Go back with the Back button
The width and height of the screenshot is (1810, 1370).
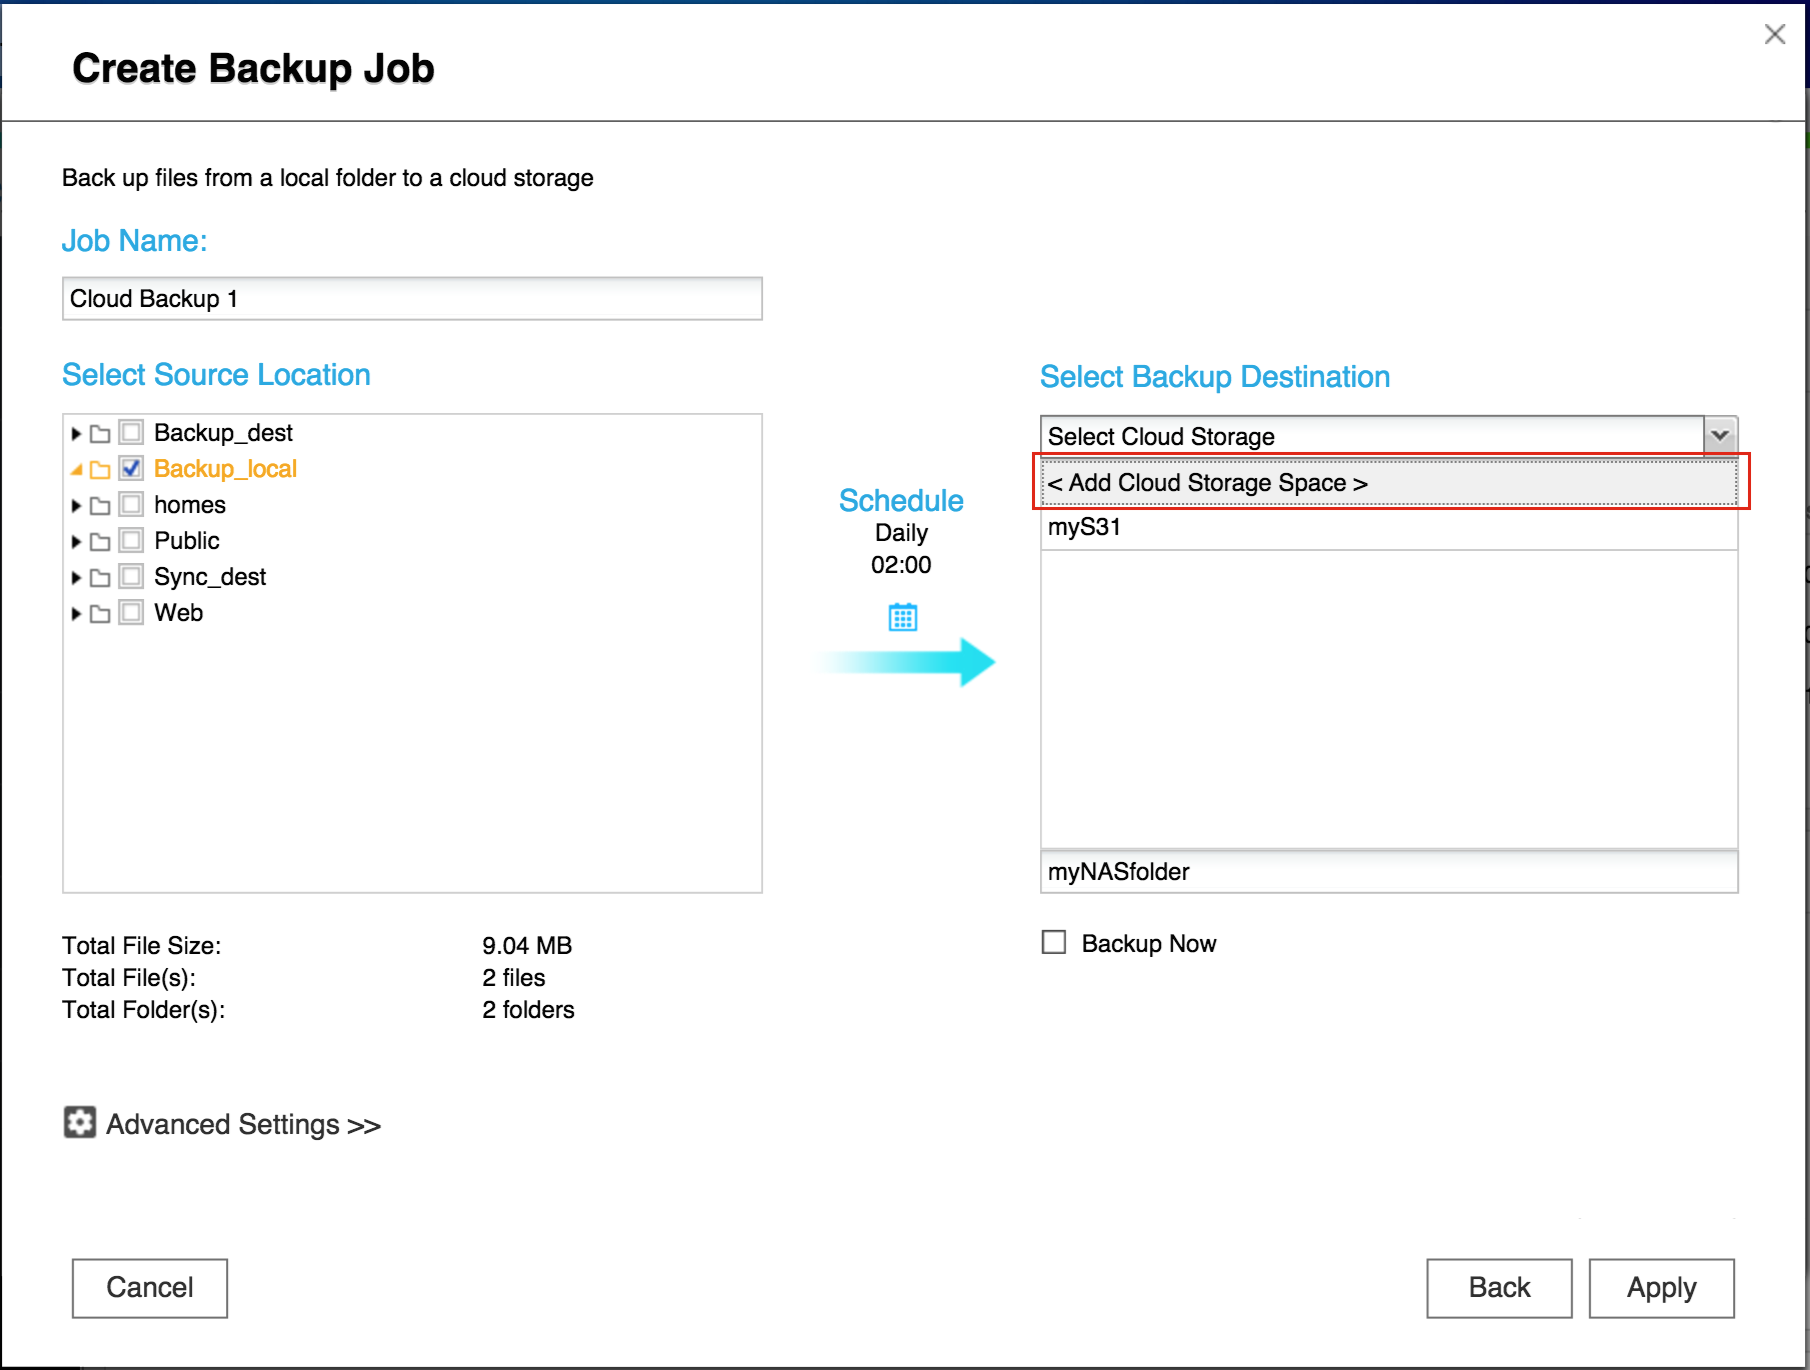coord(1498,1288)
